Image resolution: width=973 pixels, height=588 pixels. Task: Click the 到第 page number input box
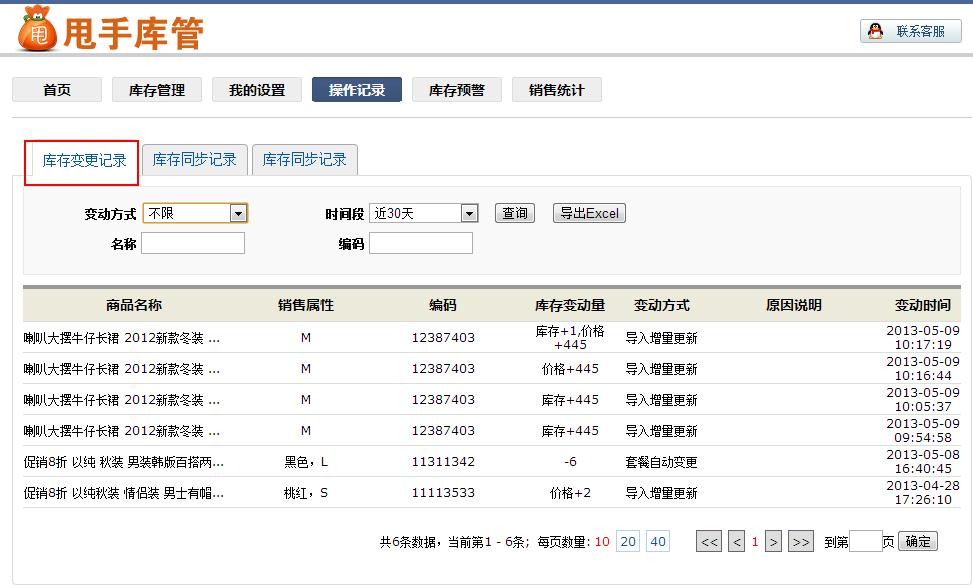pyautogui.click(x=866, y=541)
